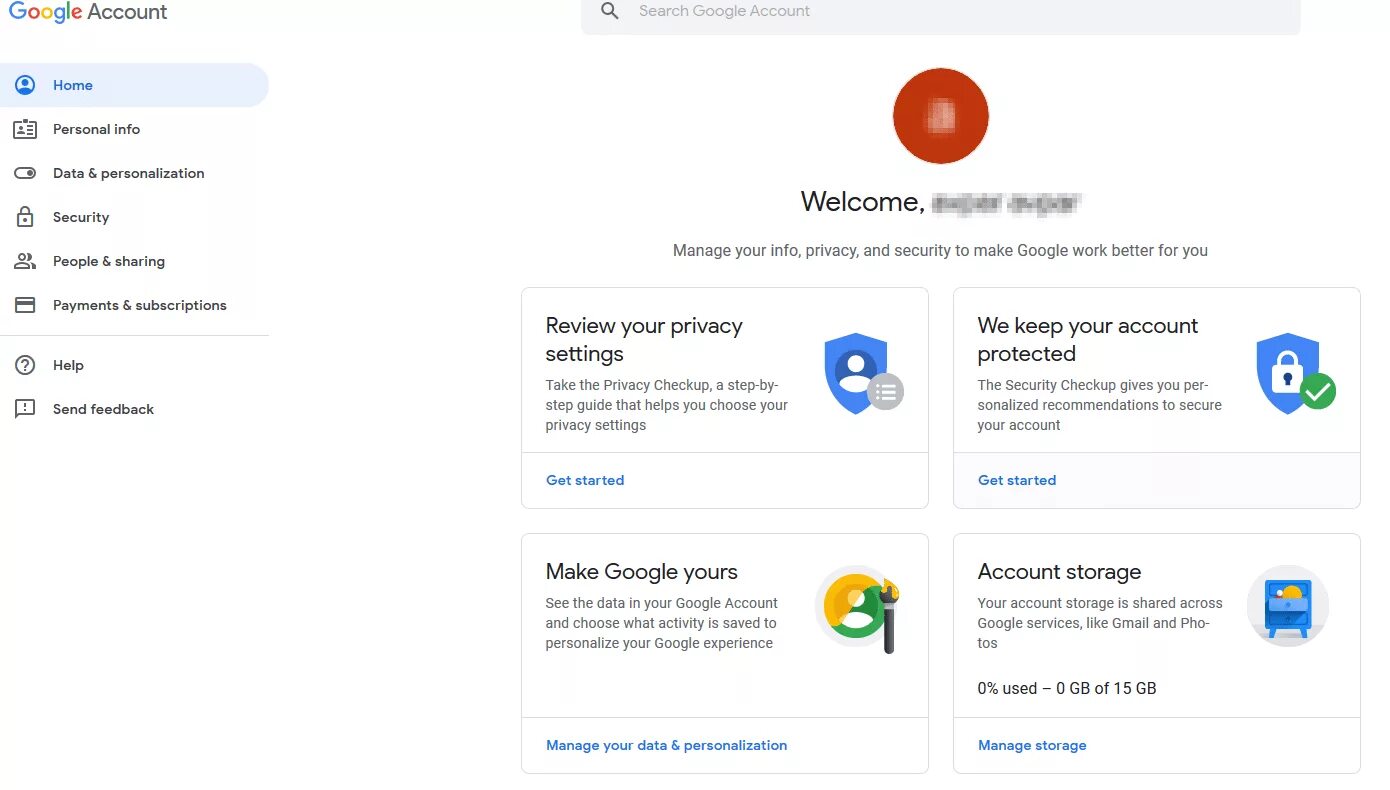
Task: Click the Account storage heading
Action: [x=1059, y=572]
